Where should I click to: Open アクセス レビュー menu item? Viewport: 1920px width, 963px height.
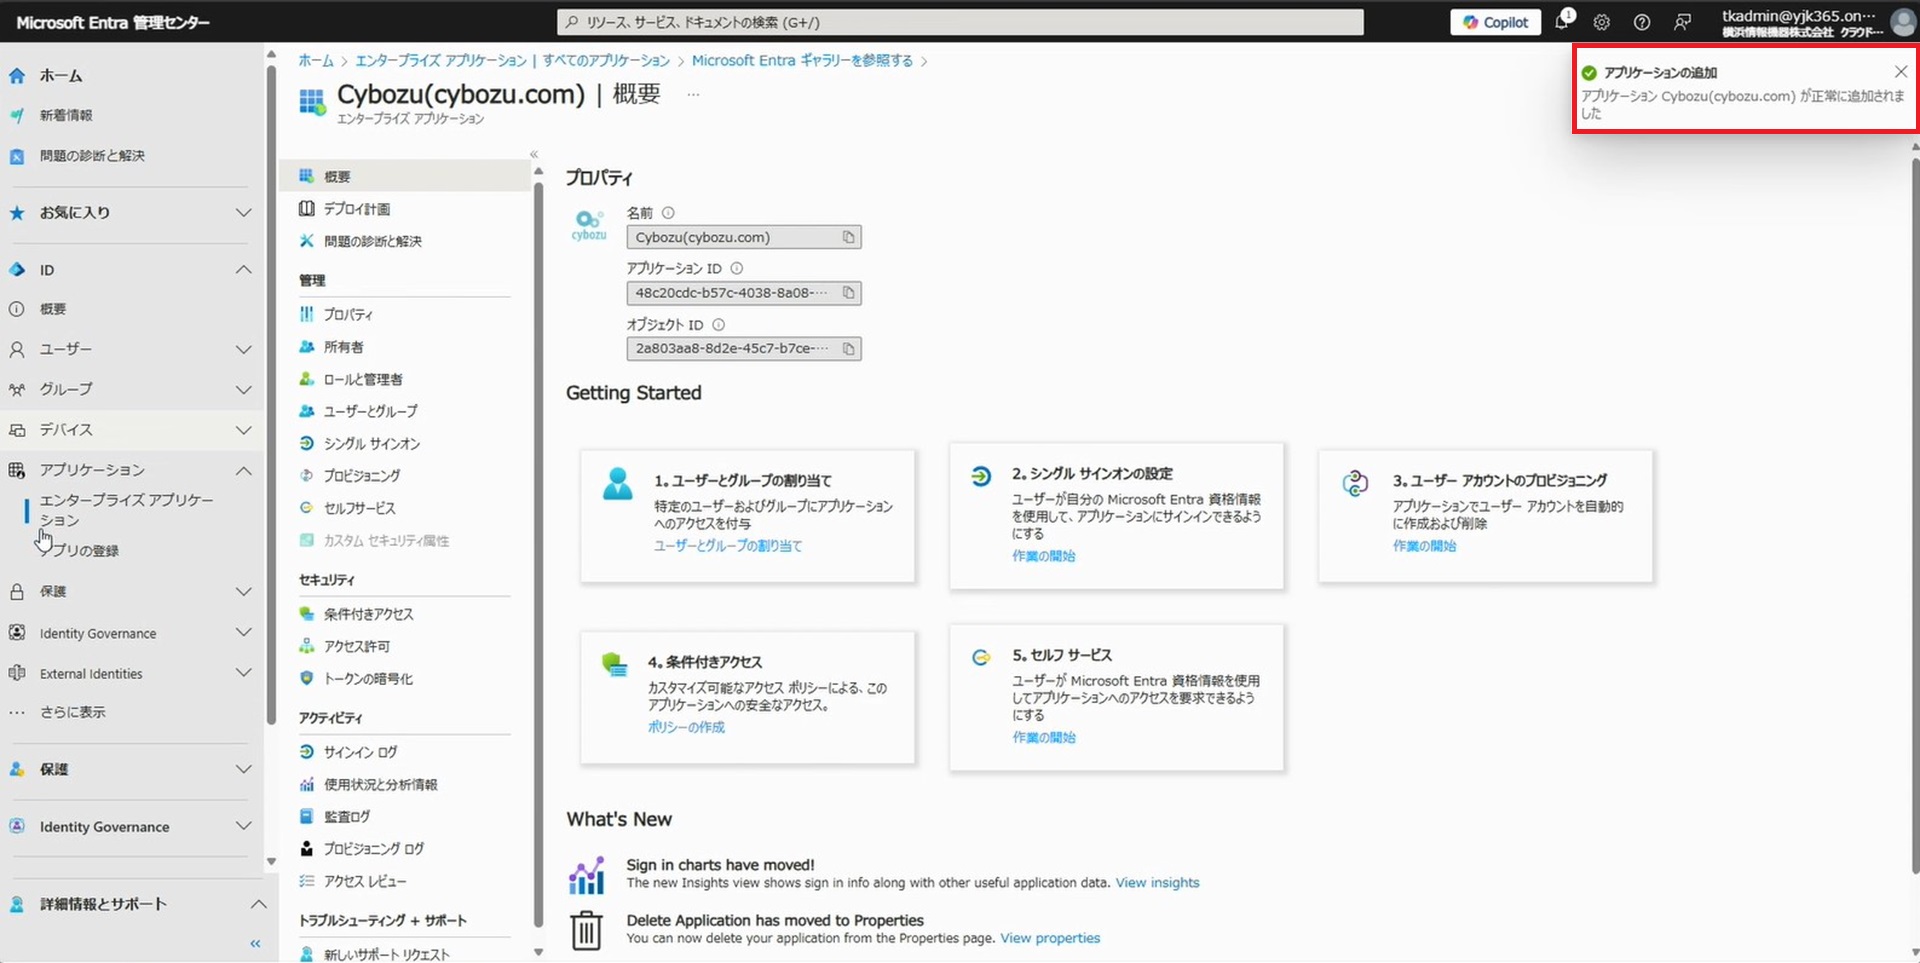pos(365,881)
